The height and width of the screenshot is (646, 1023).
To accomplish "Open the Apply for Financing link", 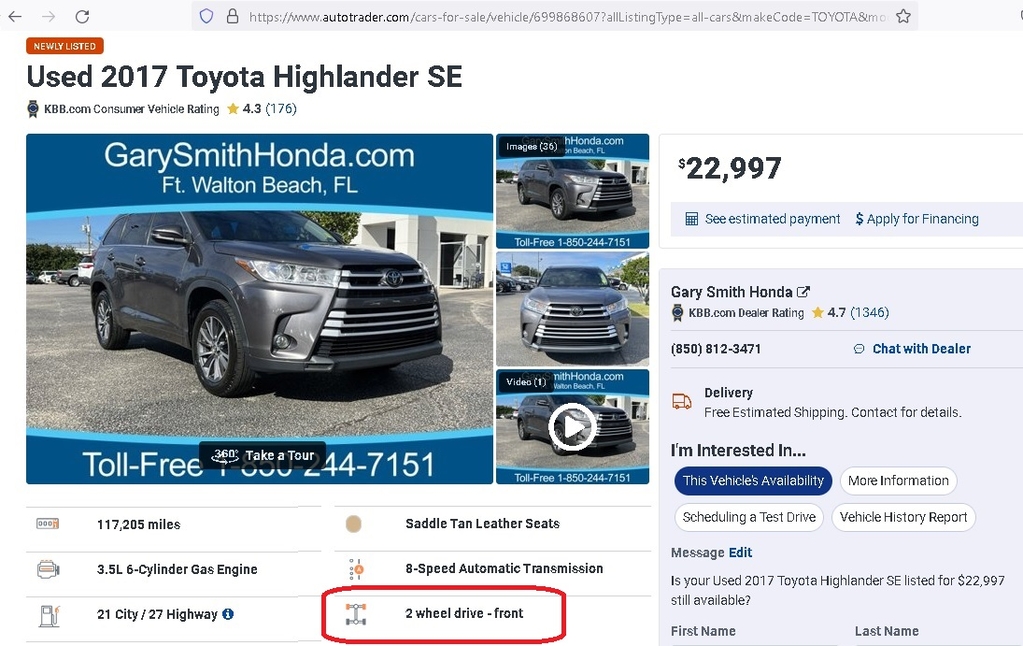I will [x=917, y=219].
